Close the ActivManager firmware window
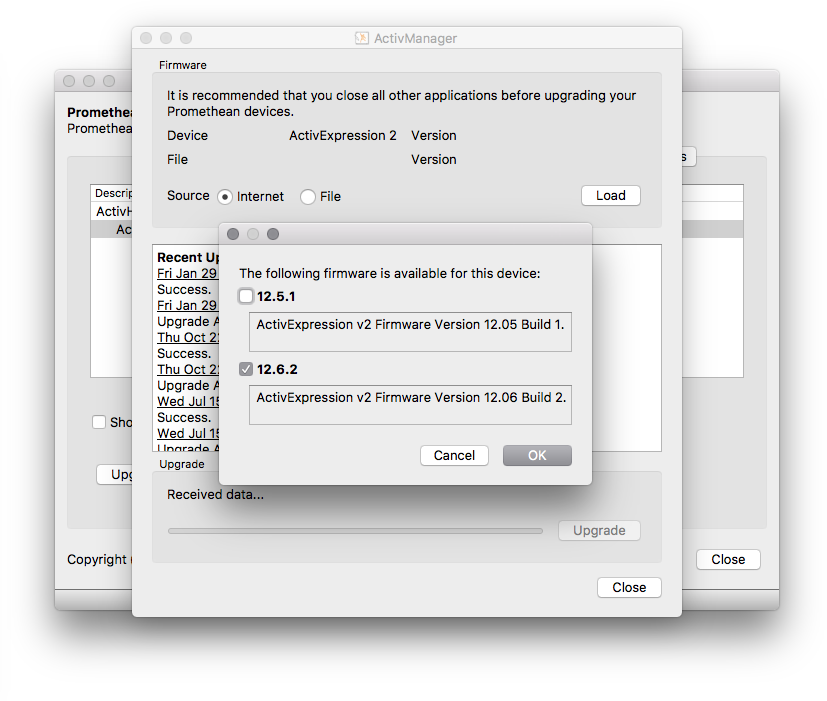 629,587
